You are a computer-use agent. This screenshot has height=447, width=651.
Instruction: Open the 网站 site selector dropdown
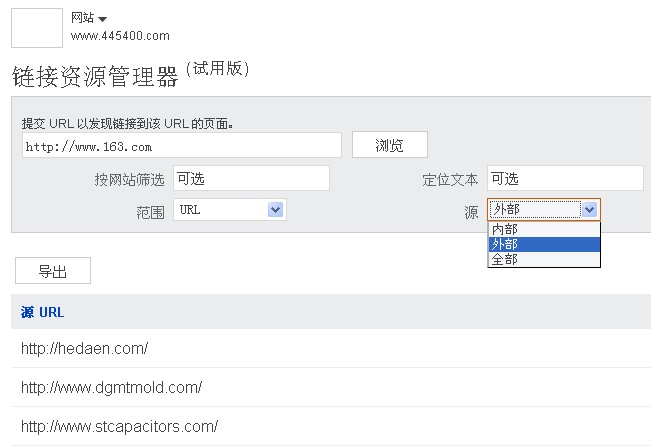pos(102,19)
